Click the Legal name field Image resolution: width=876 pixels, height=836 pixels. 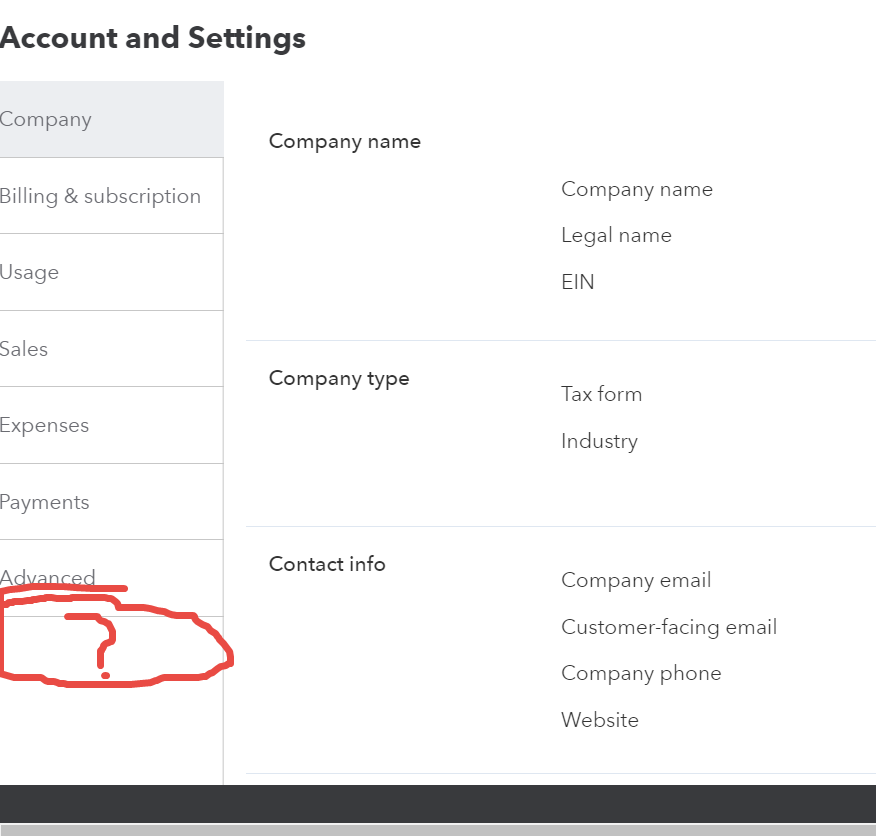616,235
